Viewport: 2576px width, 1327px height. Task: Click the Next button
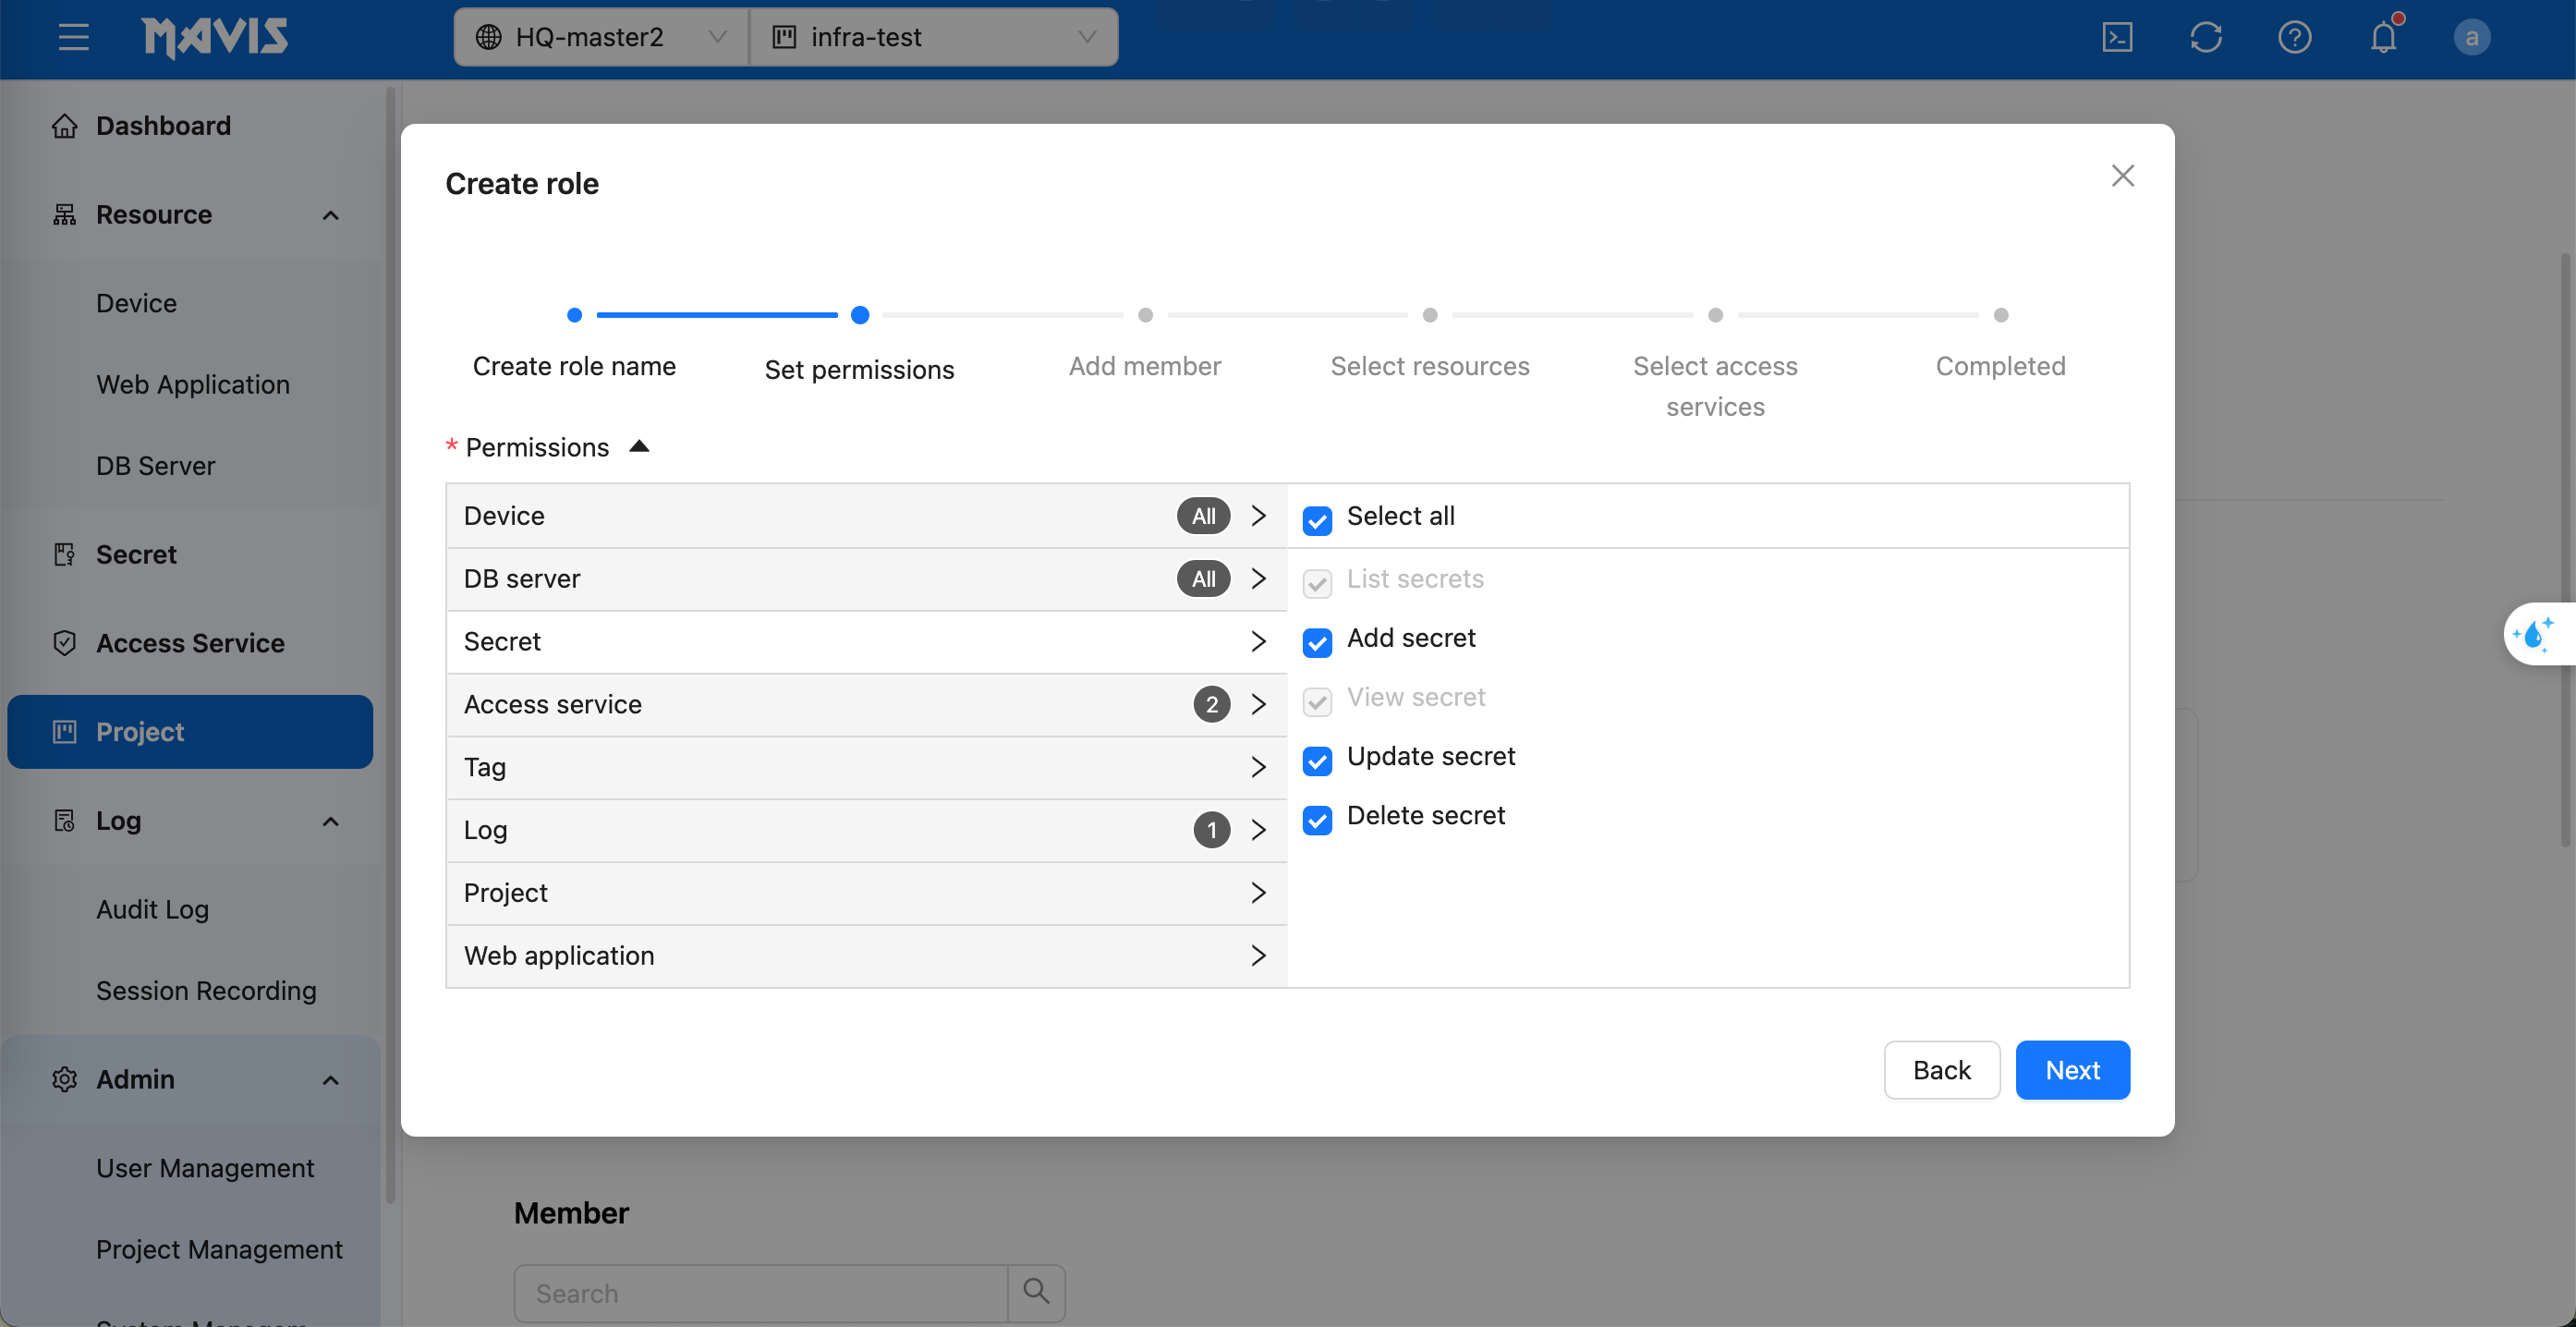point(2072,1069)
